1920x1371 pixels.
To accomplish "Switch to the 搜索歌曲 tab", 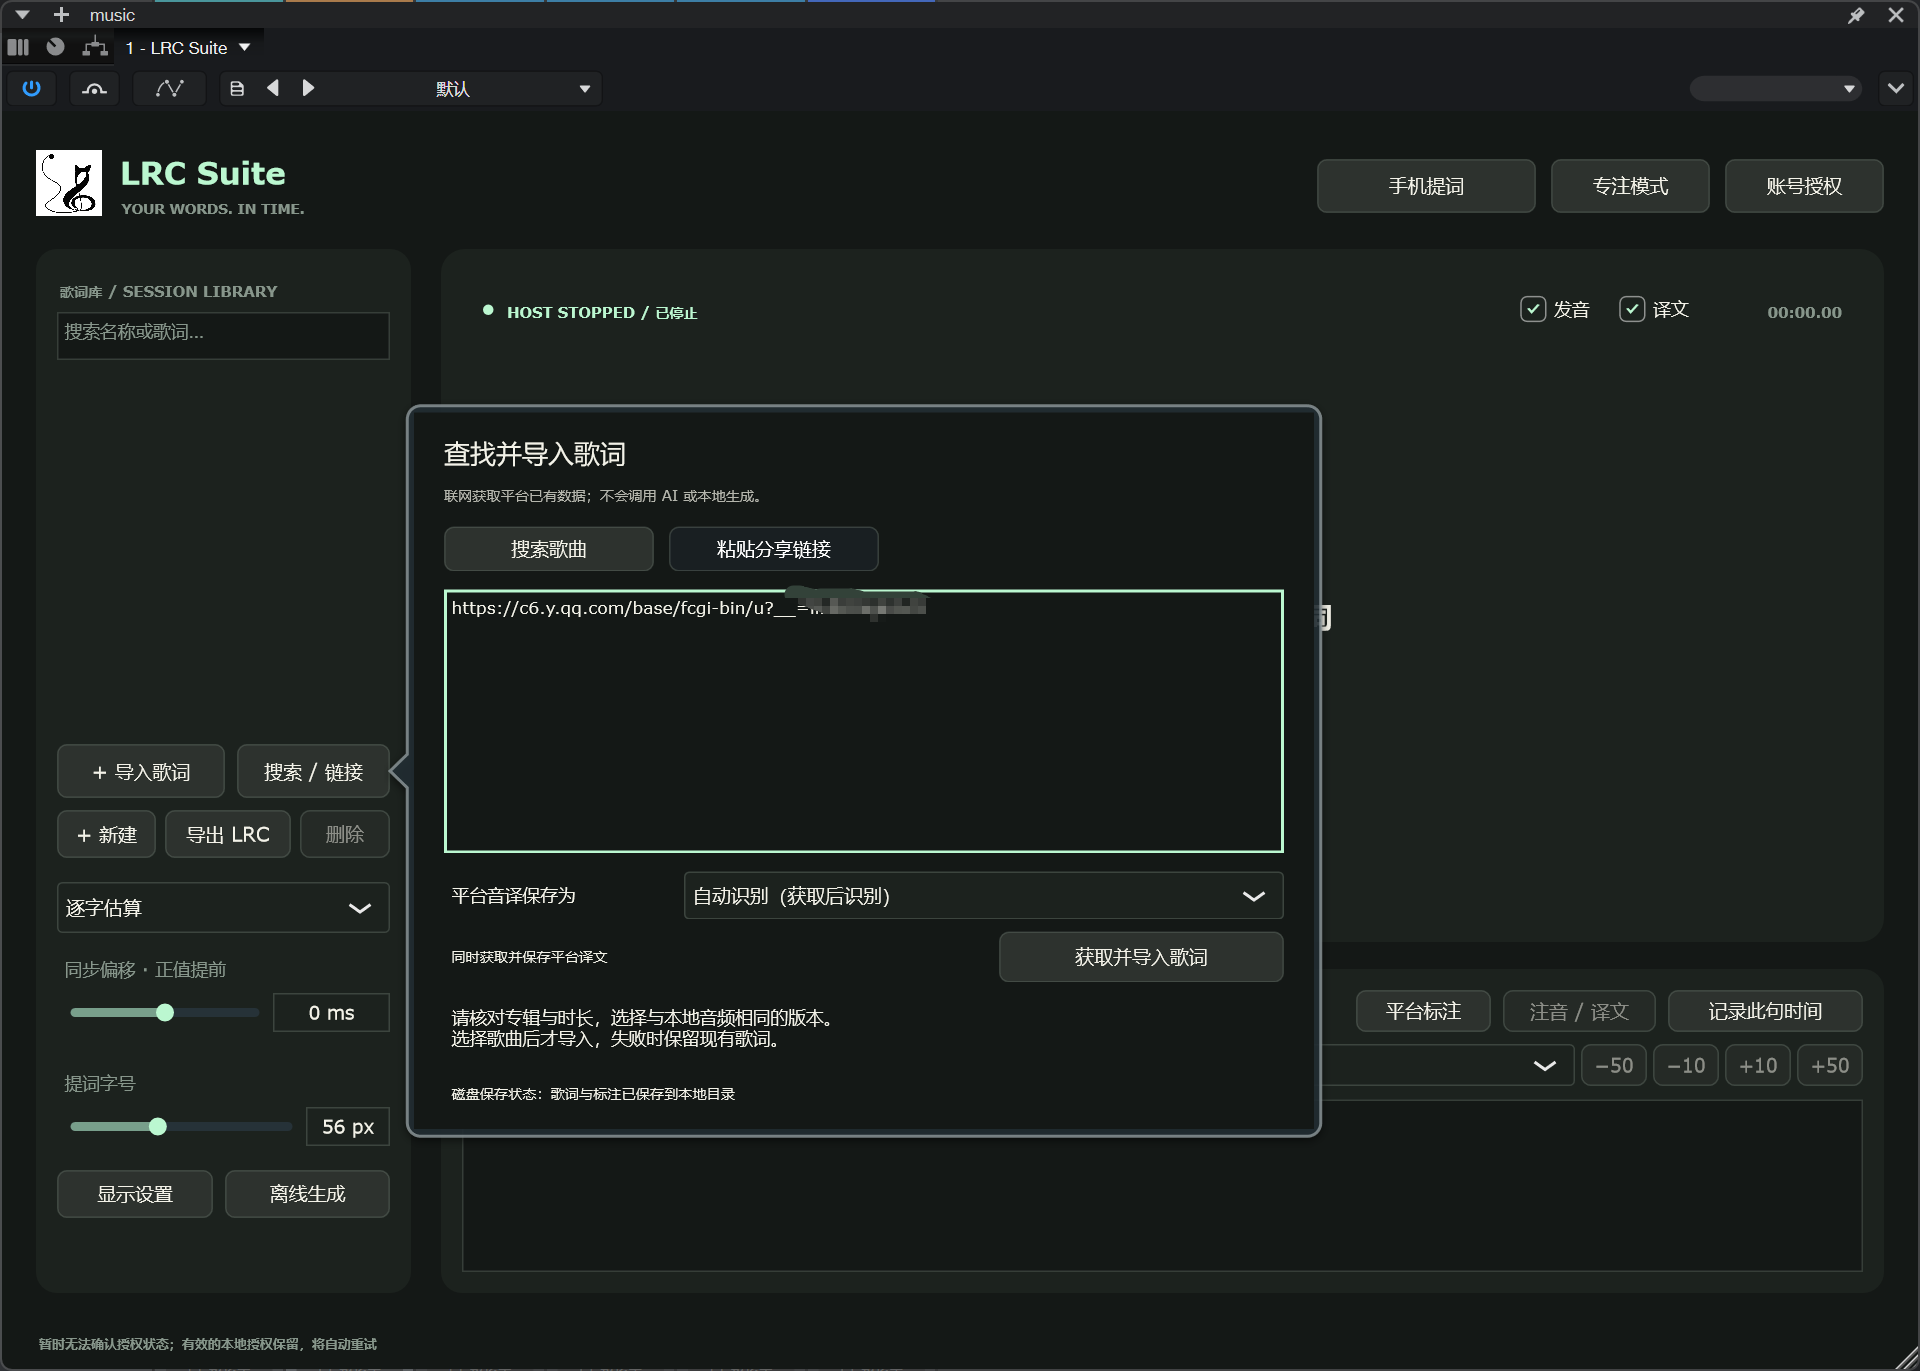I will tap(549, 549).
